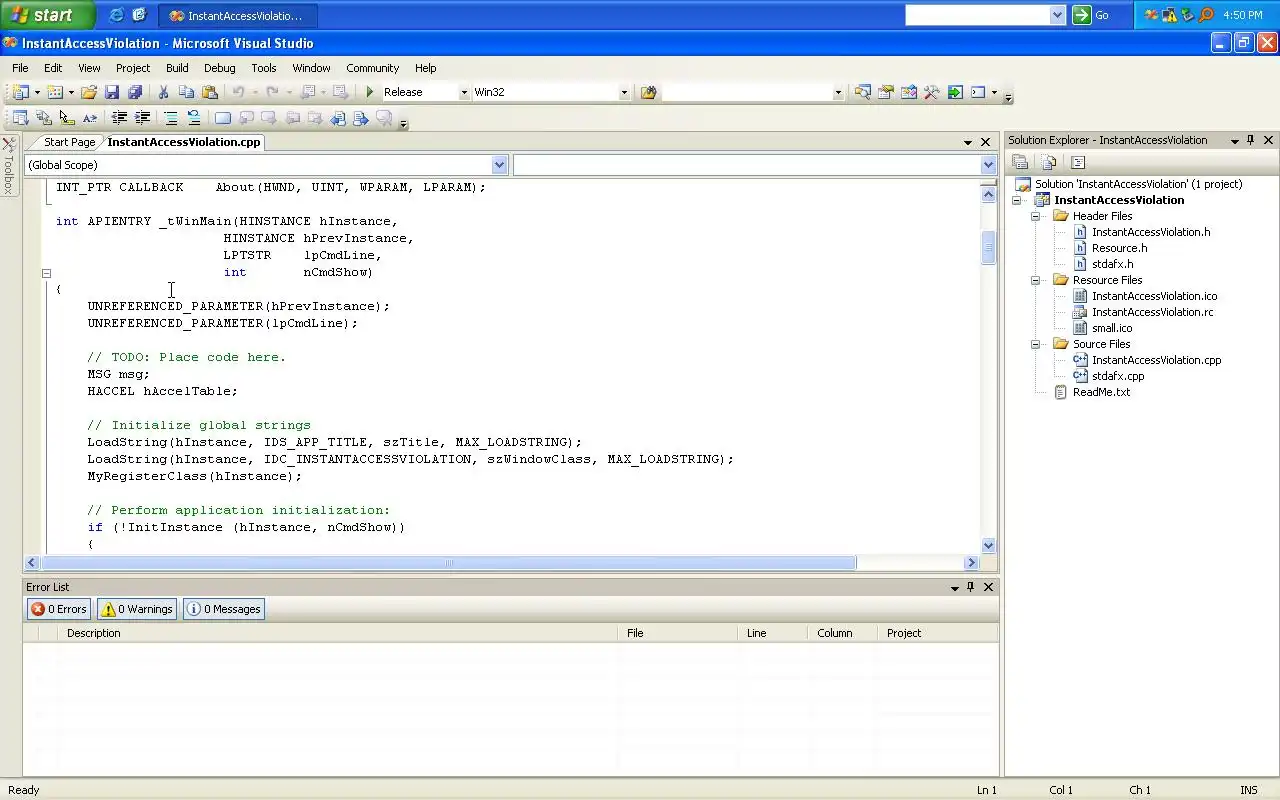Click the Decrease Line Indent icon

[x=119, y=118]
